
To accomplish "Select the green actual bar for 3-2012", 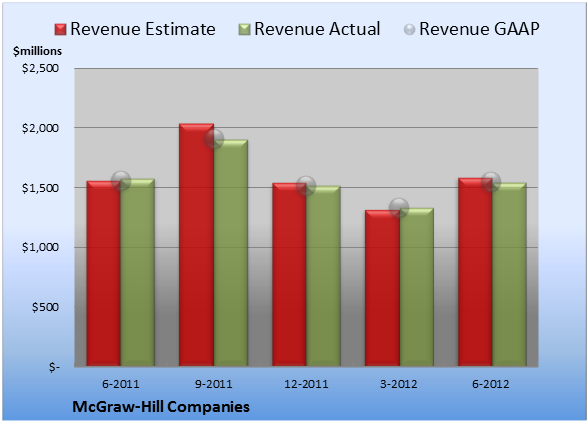I will pyautogui.click(x=416, y=287).
